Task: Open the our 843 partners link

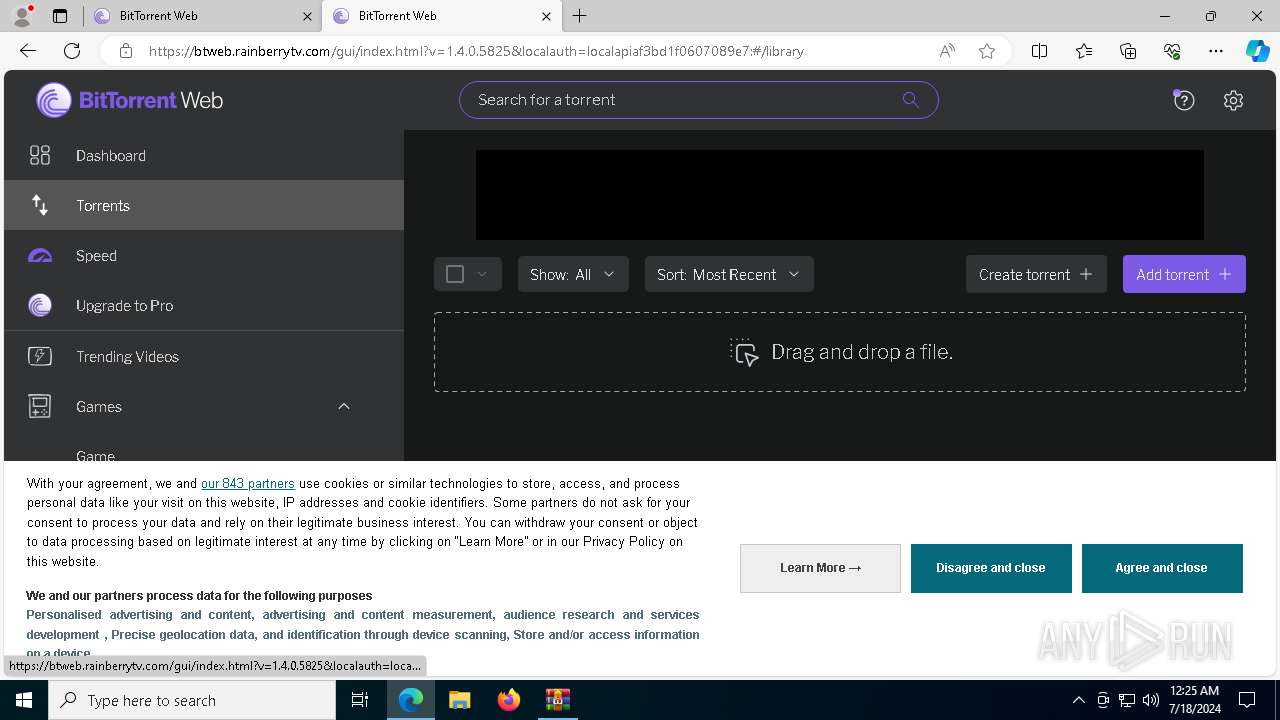Action: pos(248,483)
